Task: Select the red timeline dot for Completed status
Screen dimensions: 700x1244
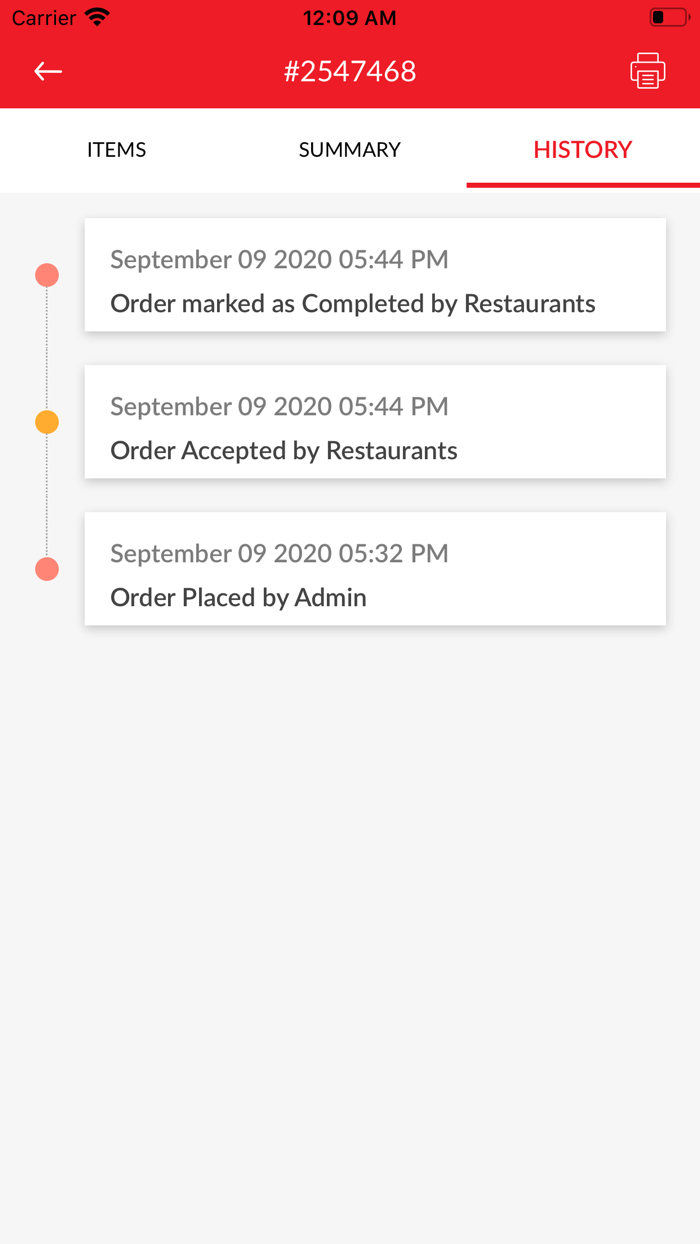Action: tap(46, 274)
